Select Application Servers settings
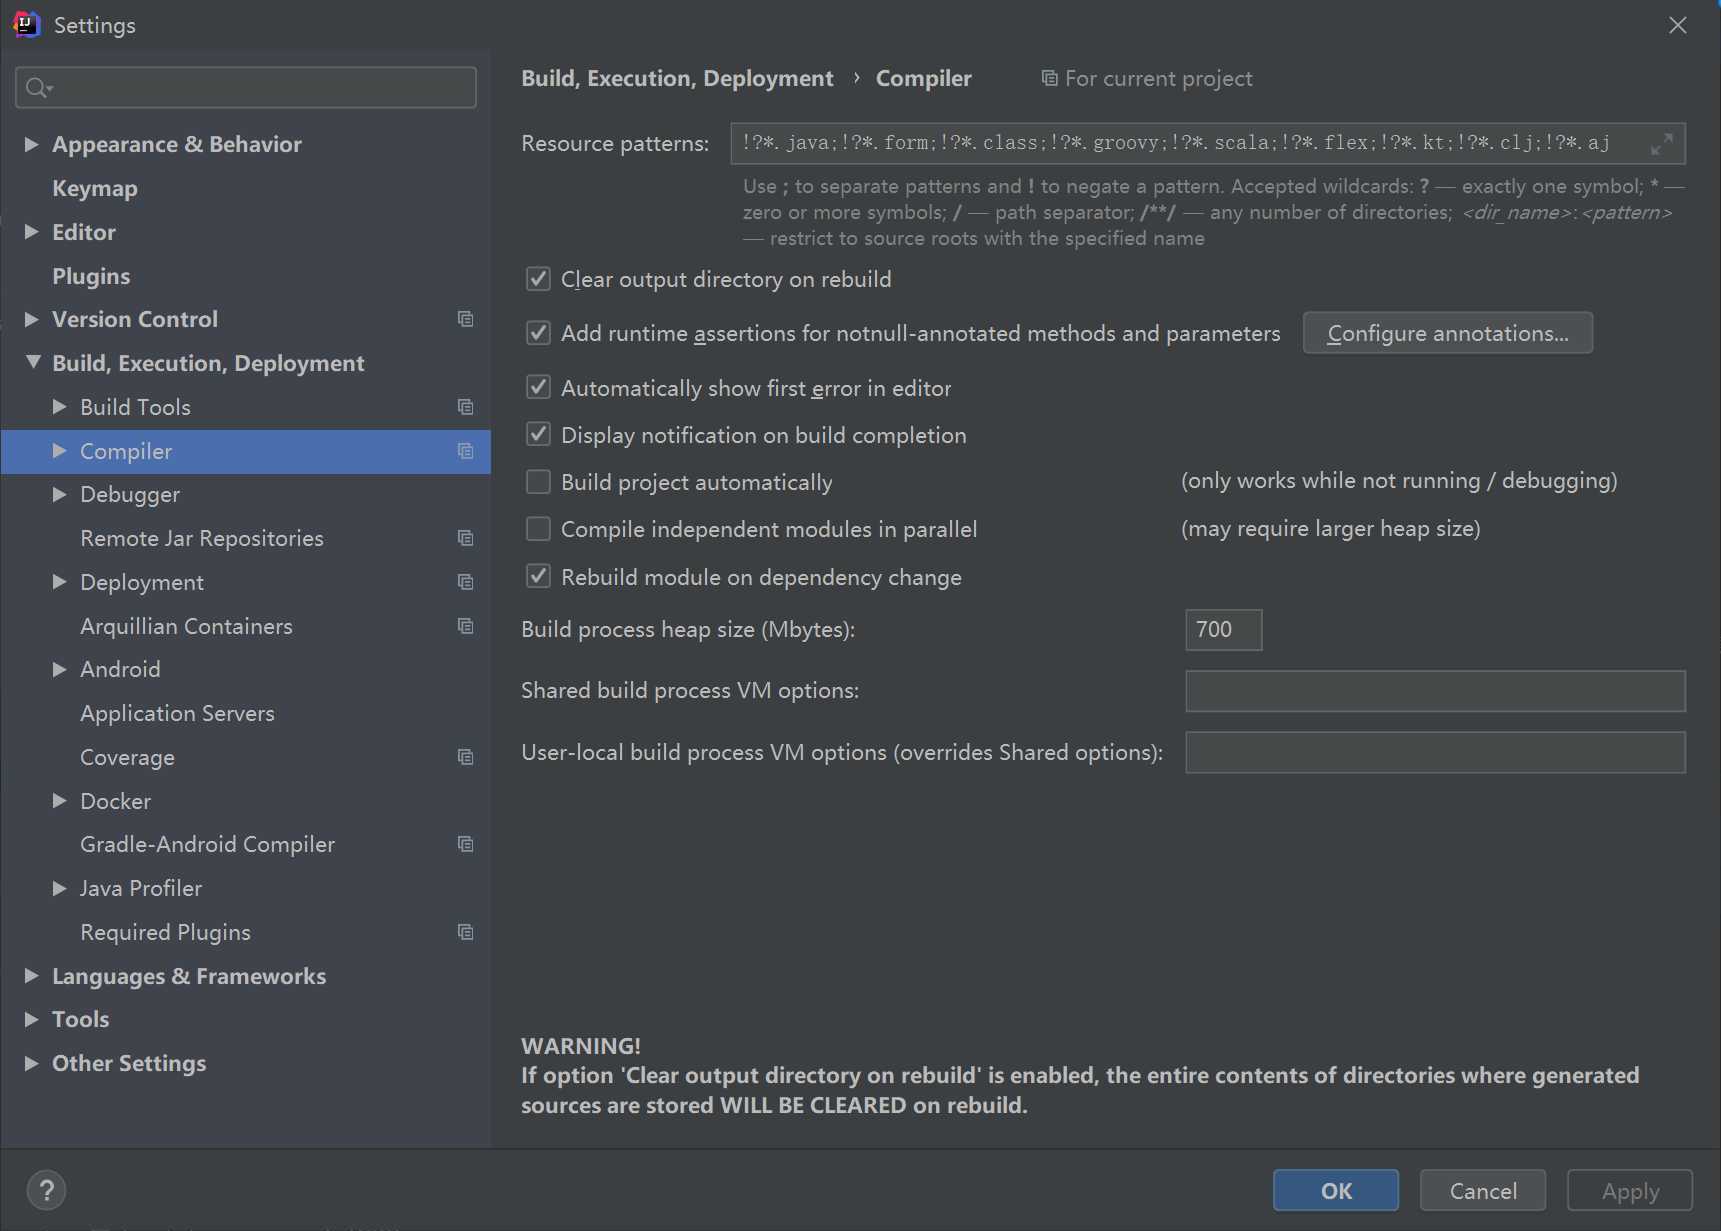 tap(177, 713)
